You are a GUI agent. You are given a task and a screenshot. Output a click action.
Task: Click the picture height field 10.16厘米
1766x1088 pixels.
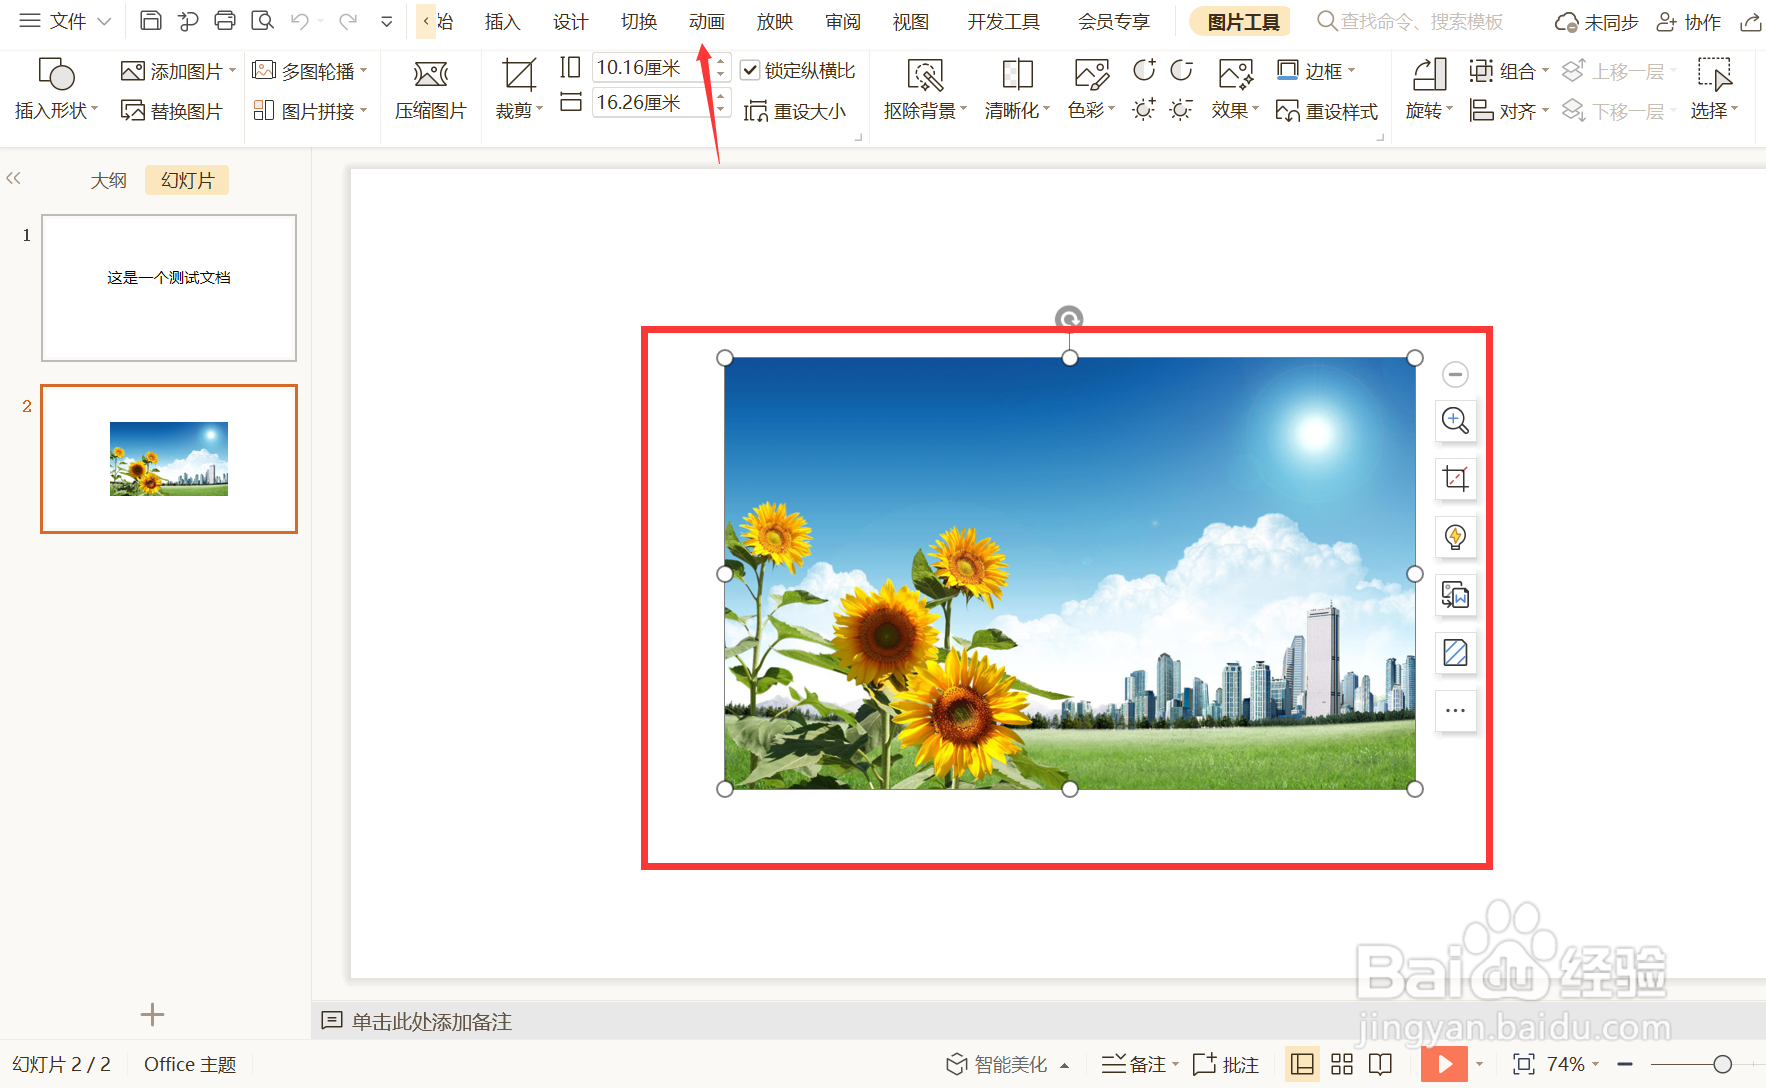[652, 67]
